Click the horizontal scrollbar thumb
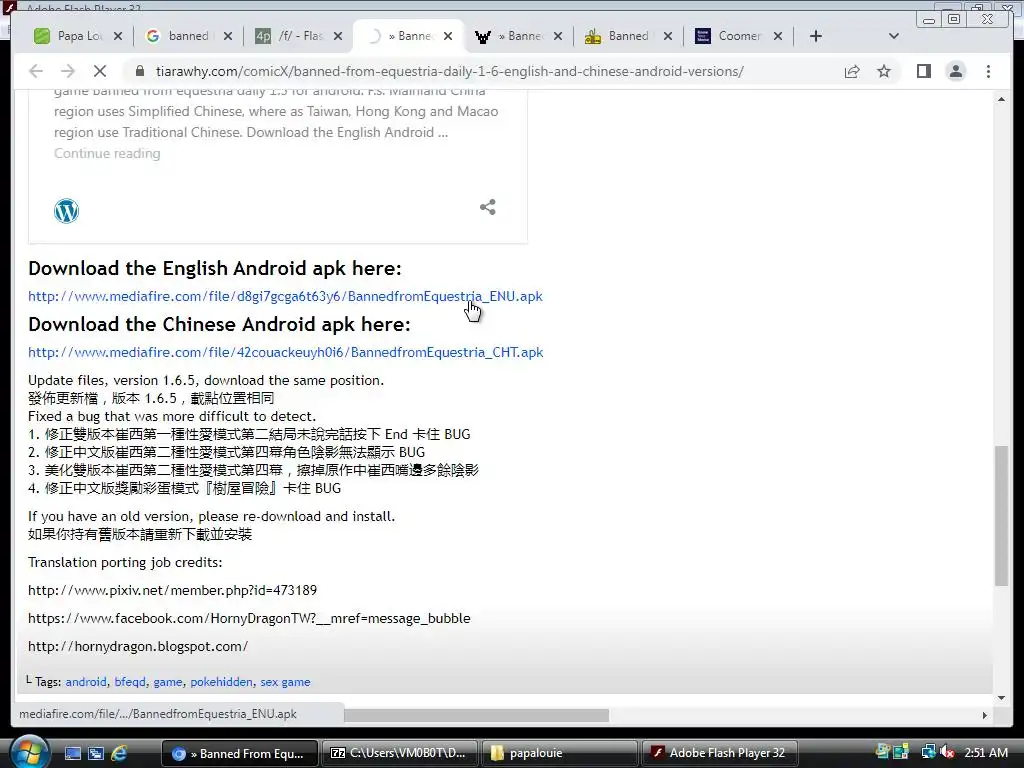Screen dimensions: 1024x768 pos(477,716)
